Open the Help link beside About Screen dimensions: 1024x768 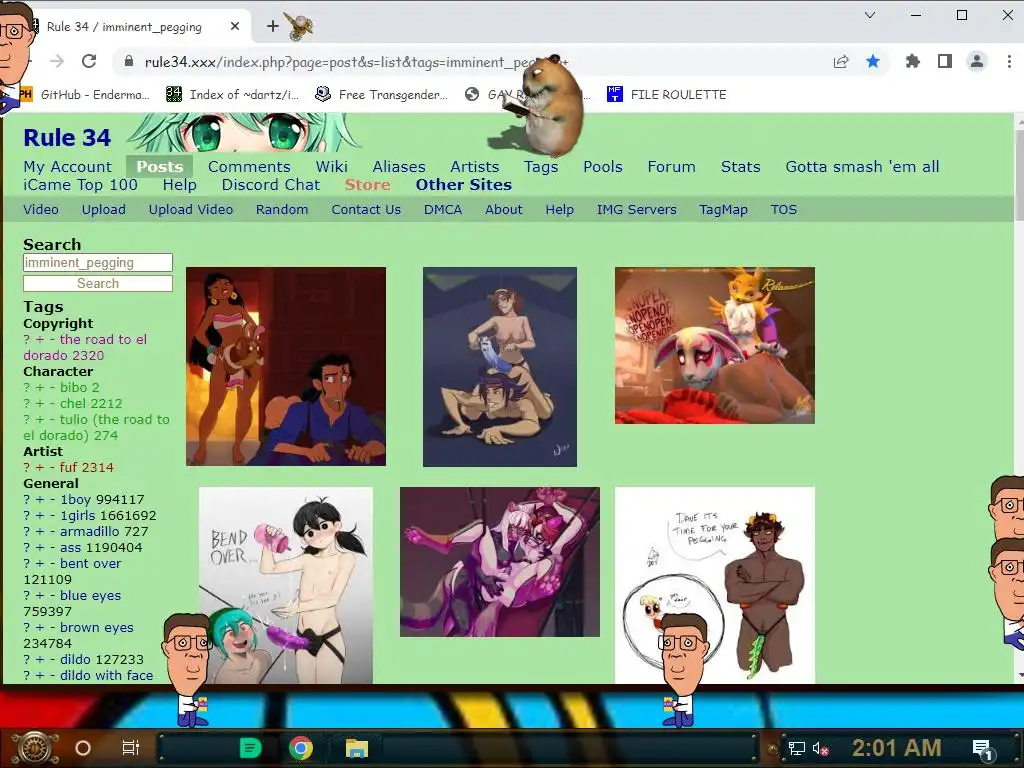click(x=560, y=210)
